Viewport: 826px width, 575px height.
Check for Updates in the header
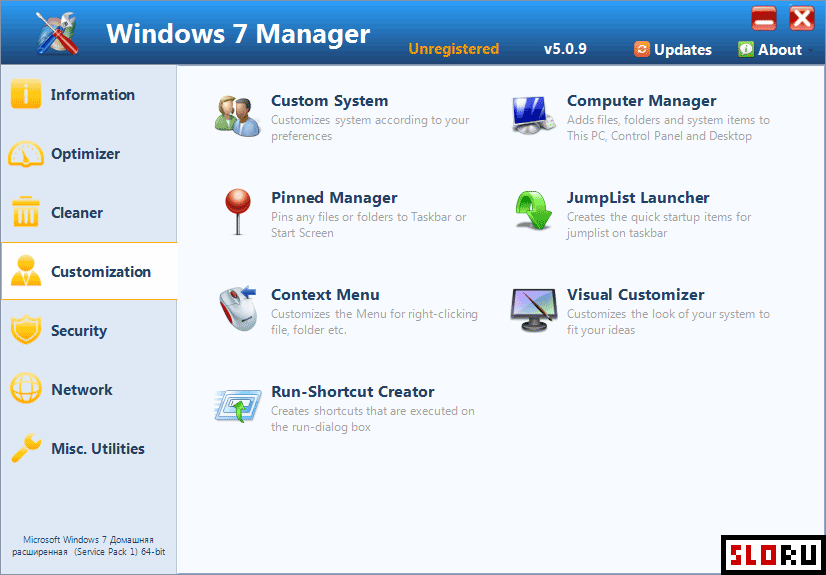tap(673, 50)
